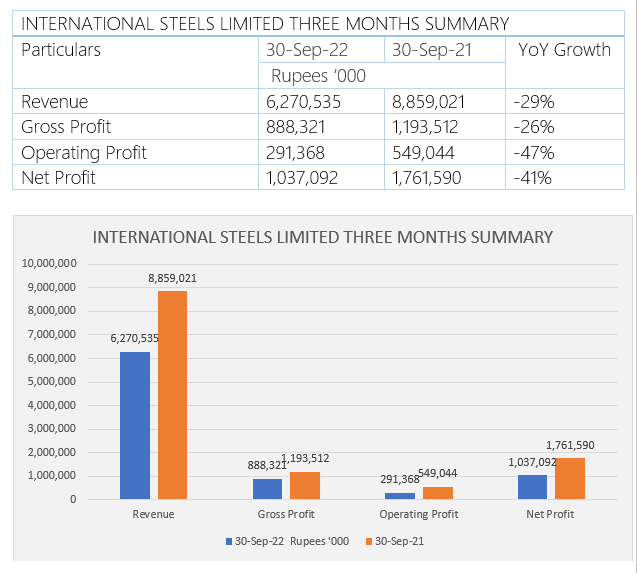This screenshot has width=637, height=573.
Task: Click the 888,321 data label in chart
Action: click(267, 465)
